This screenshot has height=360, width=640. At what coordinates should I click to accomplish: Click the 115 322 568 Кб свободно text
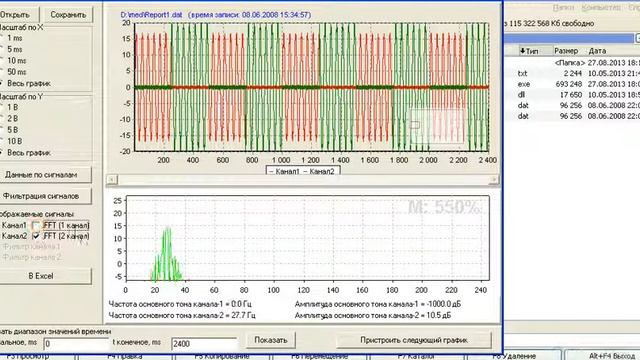tap(551, 24)
